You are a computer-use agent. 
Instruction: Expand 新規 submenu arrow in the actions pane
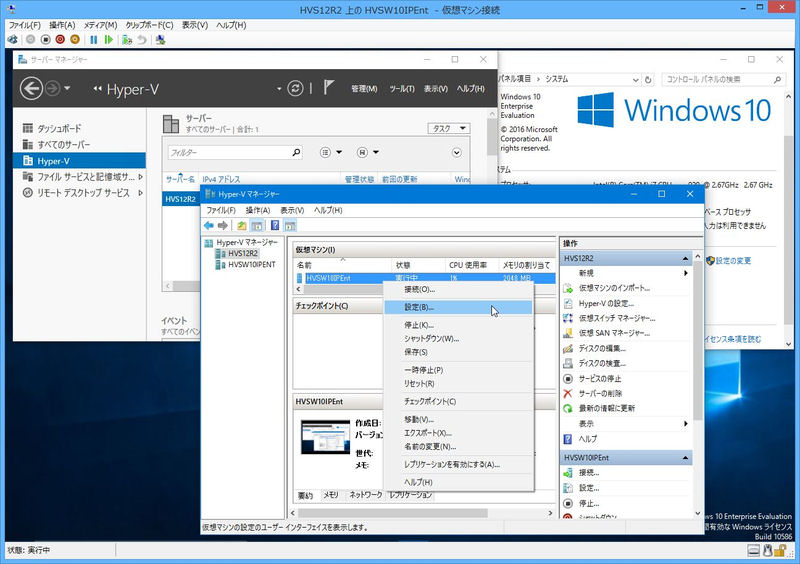click(685, 273)
